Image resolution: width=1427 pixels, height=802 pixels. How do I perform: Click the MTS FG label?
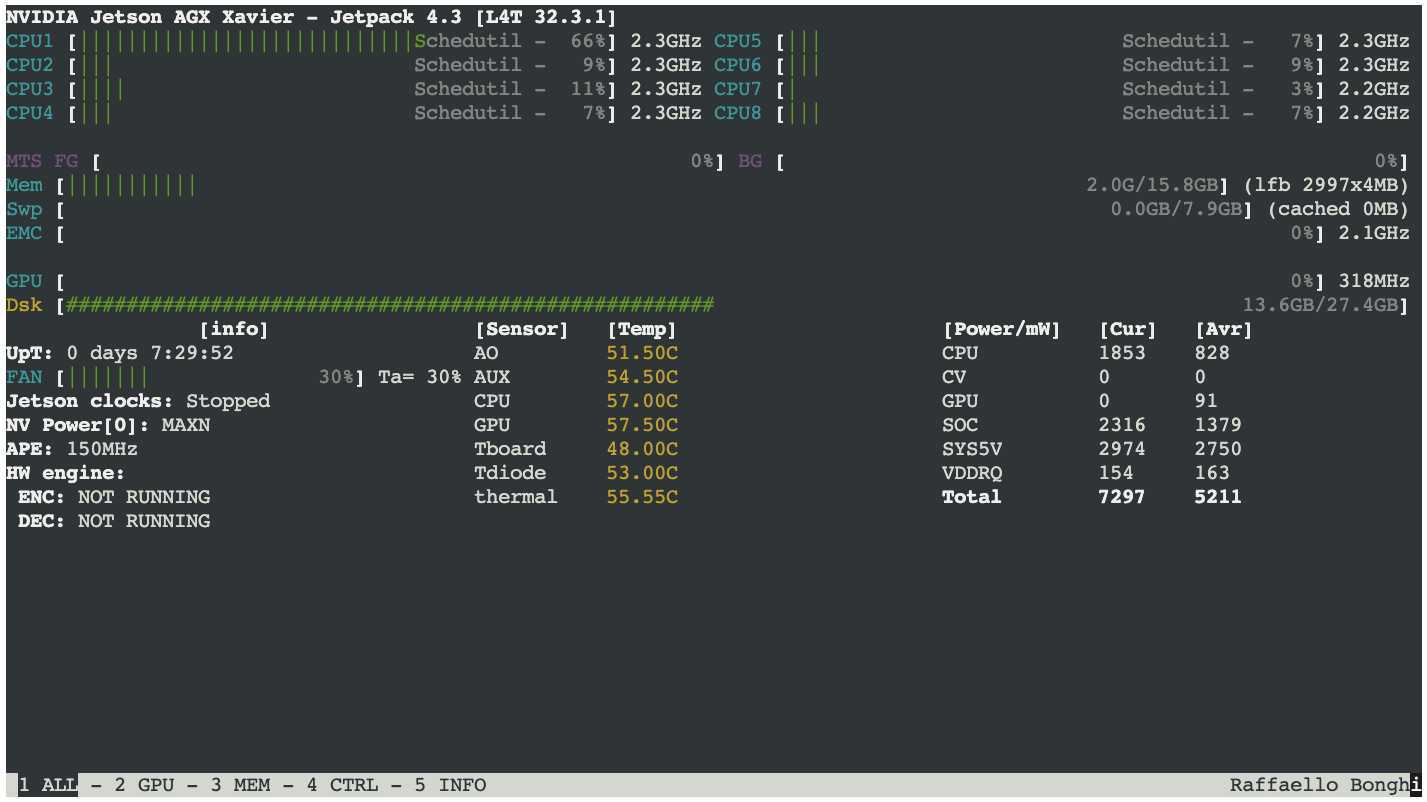pos(42,161)
